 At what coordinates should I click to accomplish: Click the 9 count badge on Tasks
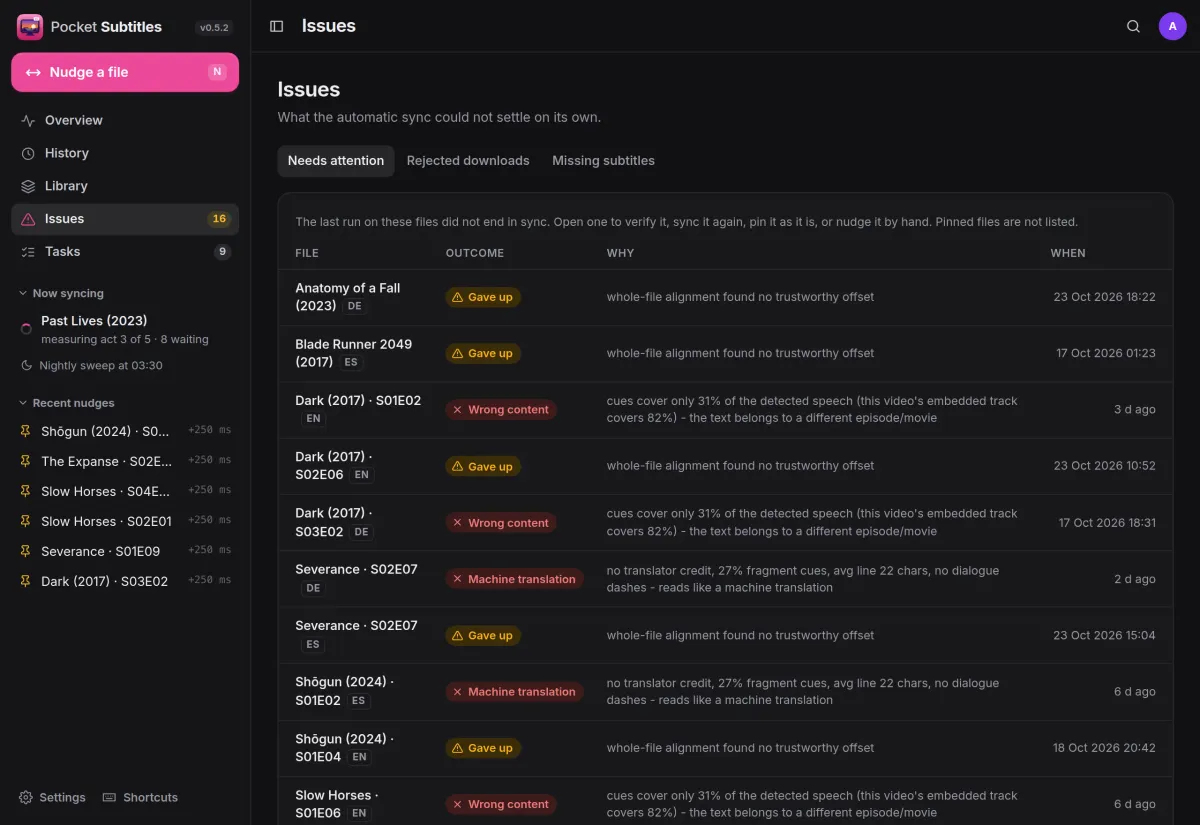click(x=222, y=252)
